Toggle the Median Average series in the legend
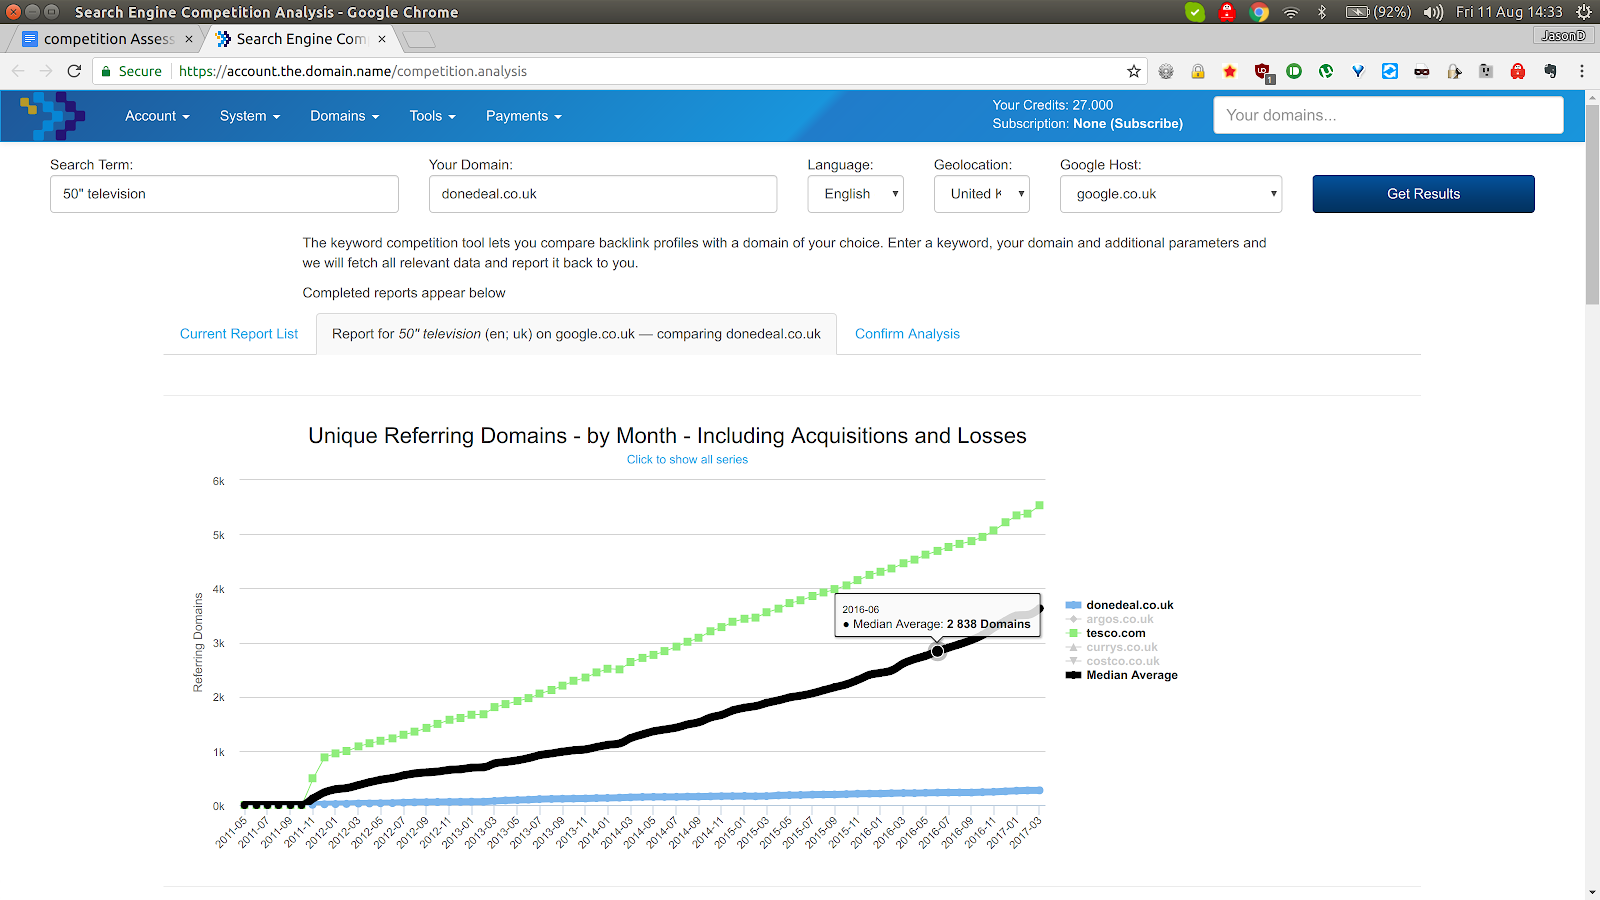This screenshot has width=1600, height=900. point(1122,675)
